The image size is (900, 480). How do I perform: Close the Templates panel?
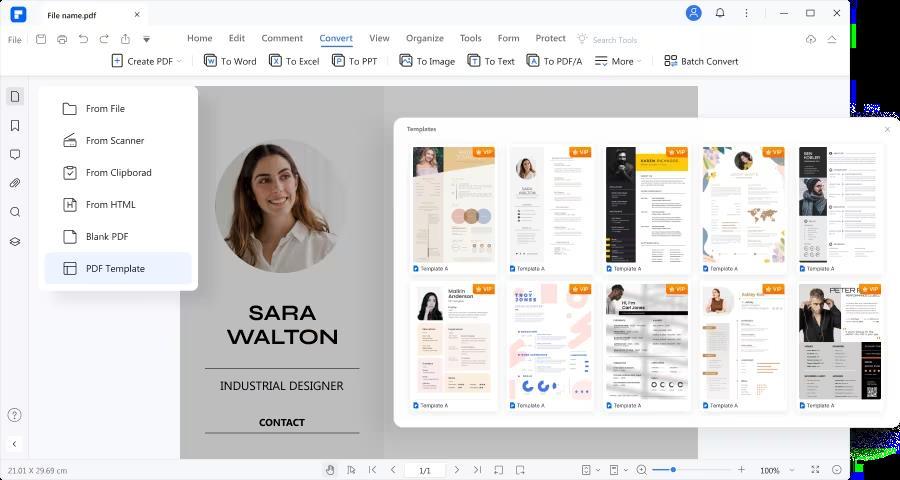pos(887,129)
